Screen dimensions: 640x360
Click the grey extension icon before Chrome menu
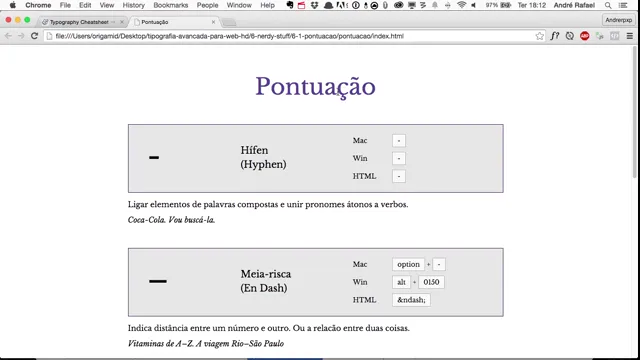point(614,36)
